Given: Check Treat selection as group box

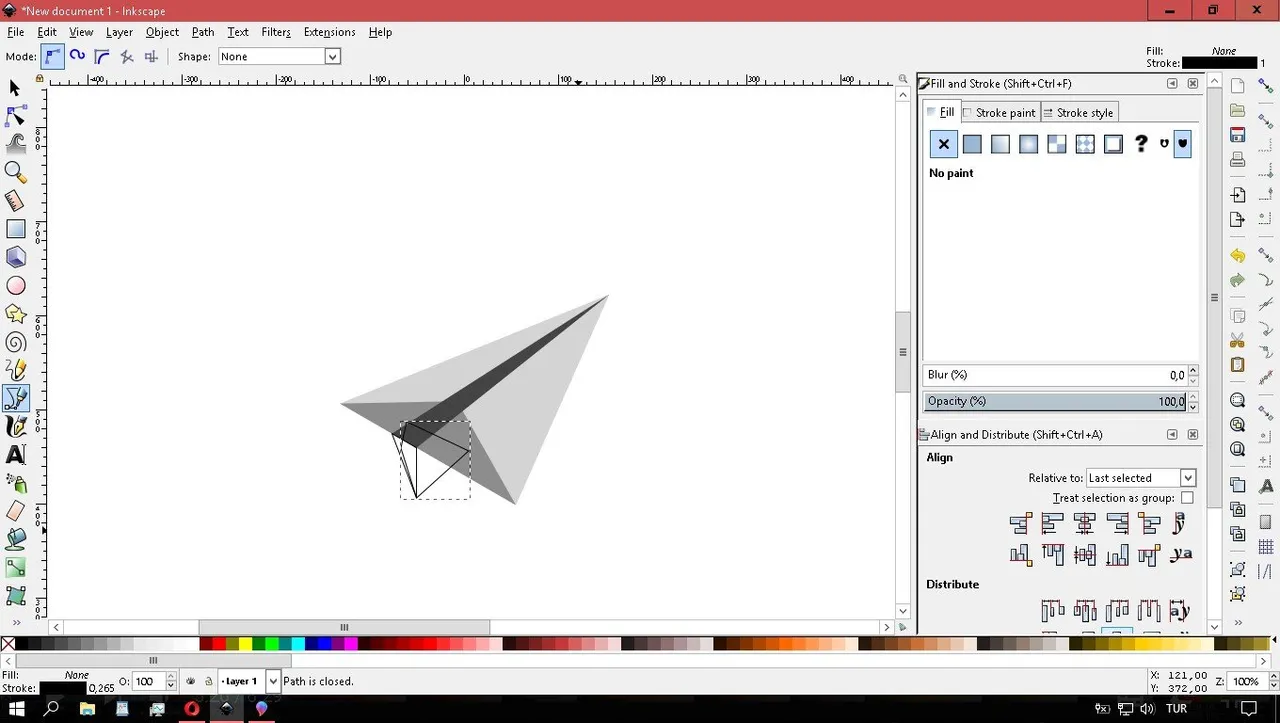Looking at the screenshot, I should [x=1187, y=498].
